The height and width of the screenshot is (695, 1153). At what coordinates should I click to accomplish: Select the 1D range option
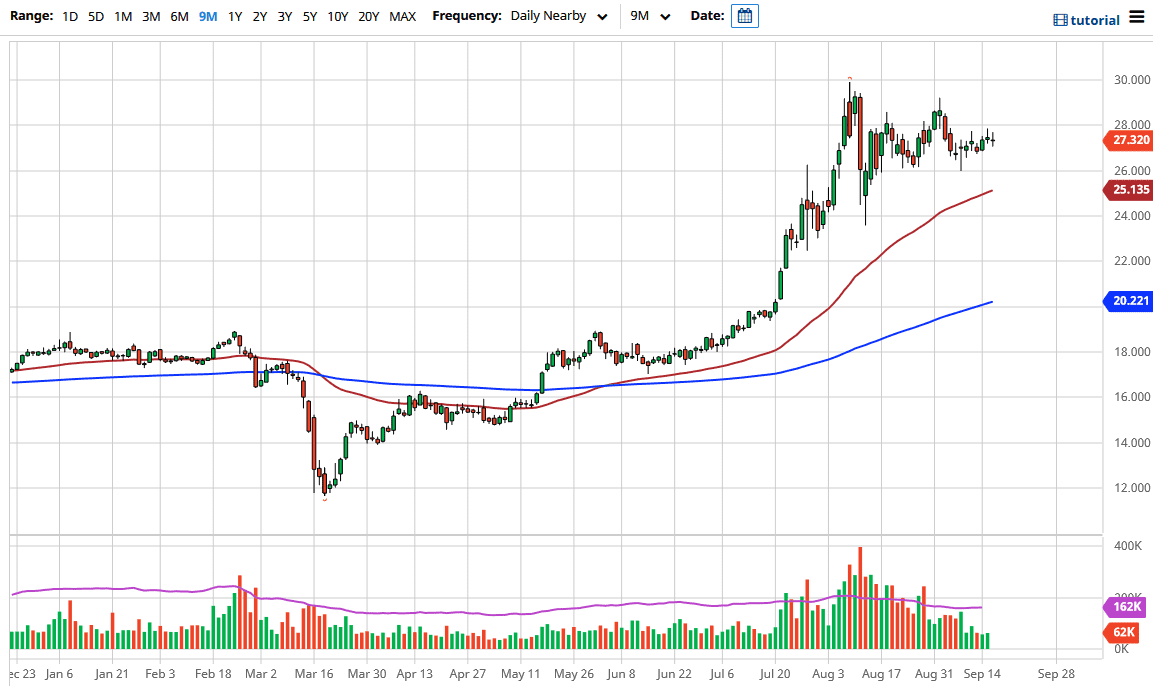70,17
